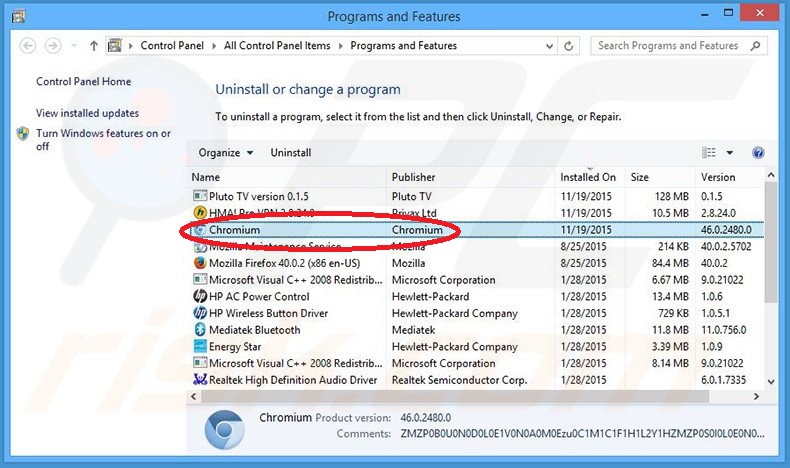Sort by Name column header
This screenshot has height=468, width=790.
point(287,177)
